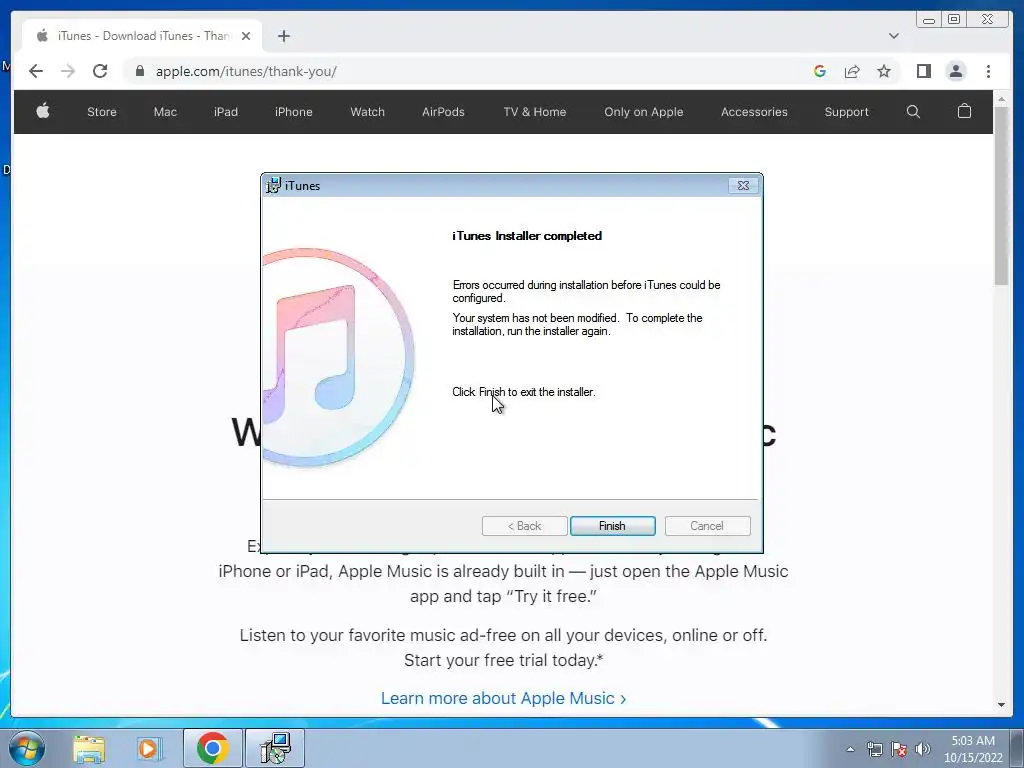Click Finish to exit the iTunes installer
Image resolution: width=1024 pixels, height=768 pixels.
tap(612, 526)
